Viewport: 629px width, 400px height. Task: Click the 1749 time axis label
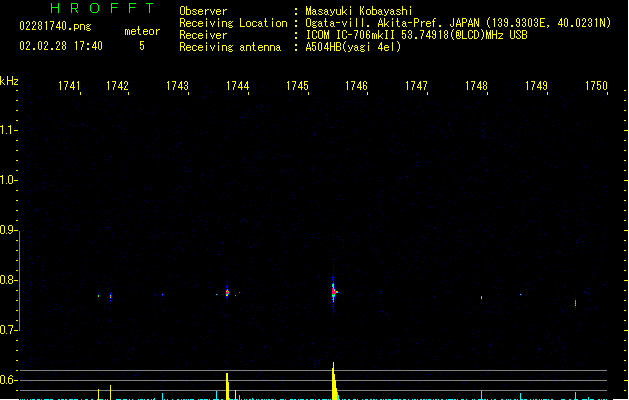[536, 86]
